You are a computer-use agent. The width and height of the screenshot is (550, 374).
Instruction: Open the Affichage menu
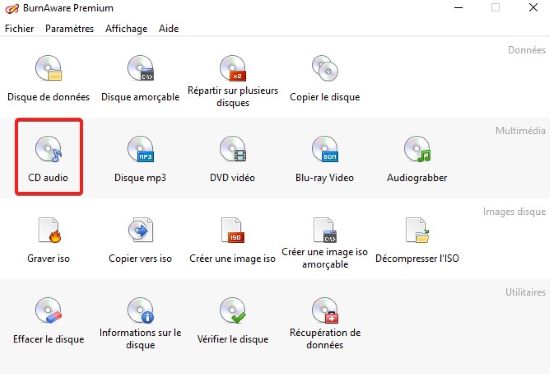click(126, 28)
